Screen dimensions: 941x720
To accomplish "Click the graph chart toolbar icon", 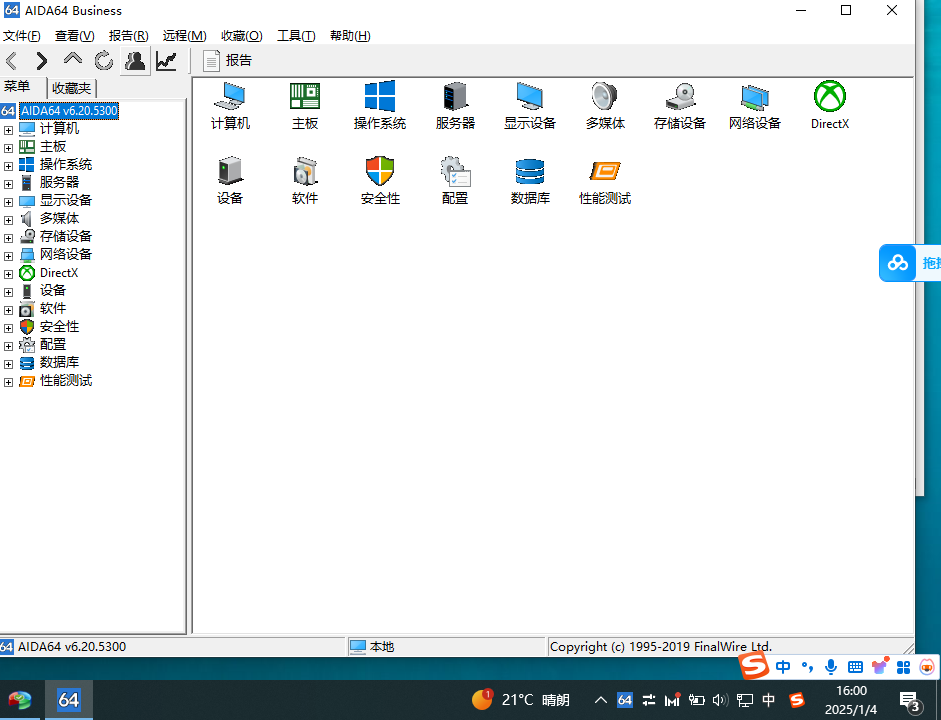I will point(166,61).
